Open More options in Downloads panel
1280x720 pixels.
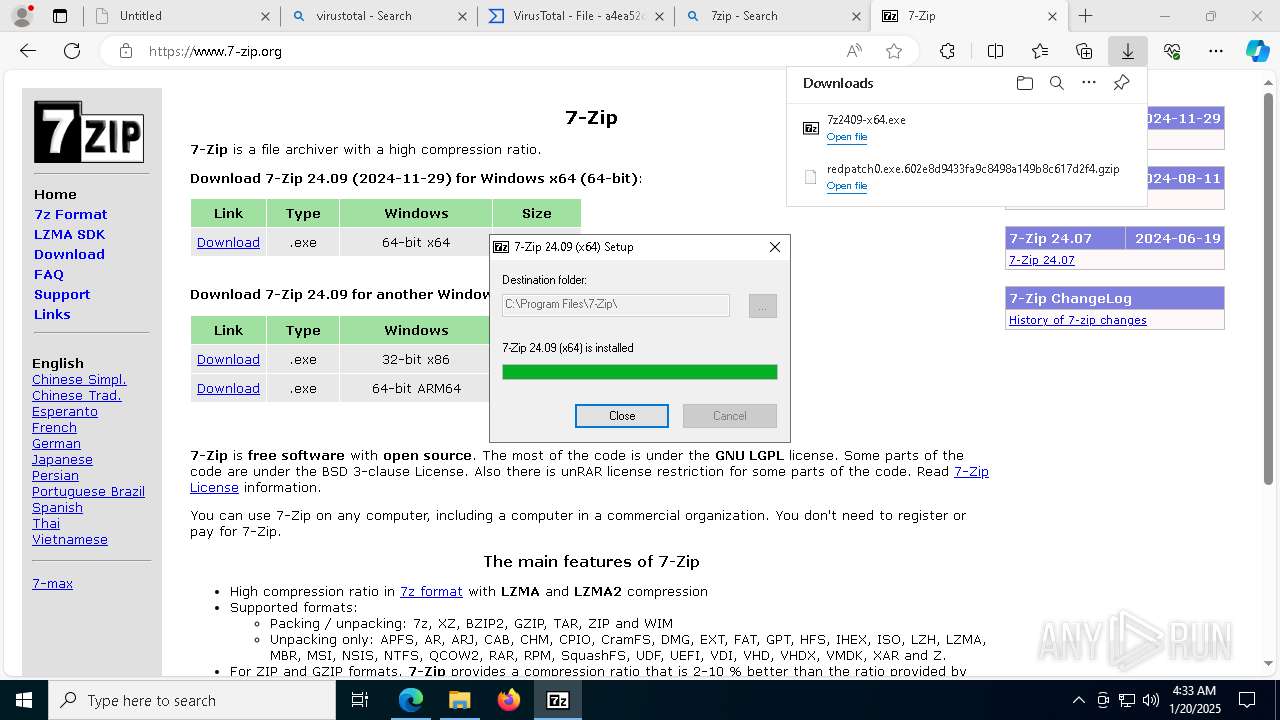[x=1089, y=83]
